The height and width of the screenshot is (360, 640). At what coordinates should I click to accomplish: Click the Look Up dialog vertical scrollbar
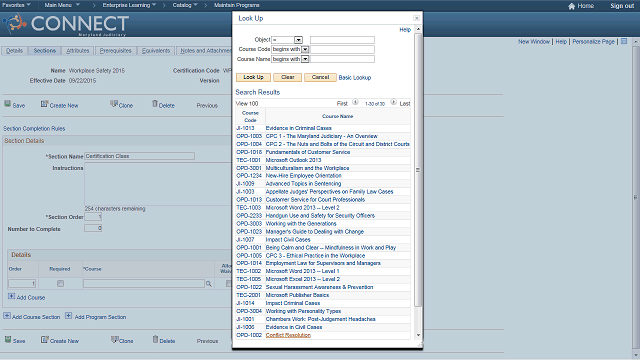pyautogui.click(x=418, y=169)
